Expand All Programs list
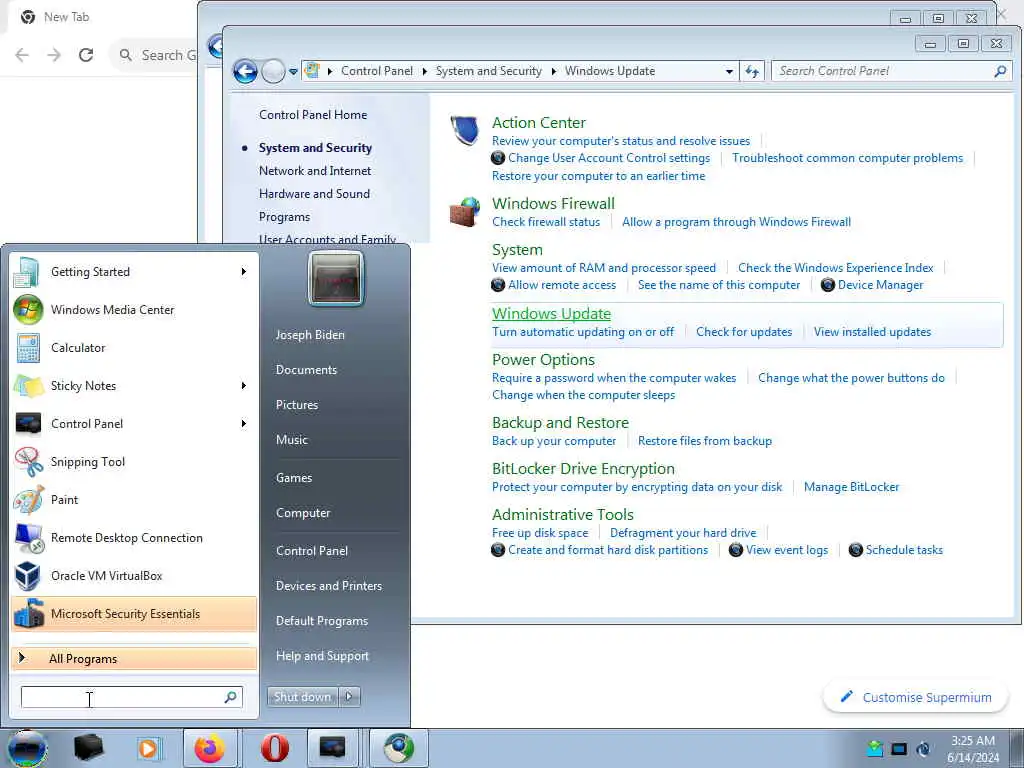Viewport: 1024px width, 768px height. point(134,659)
